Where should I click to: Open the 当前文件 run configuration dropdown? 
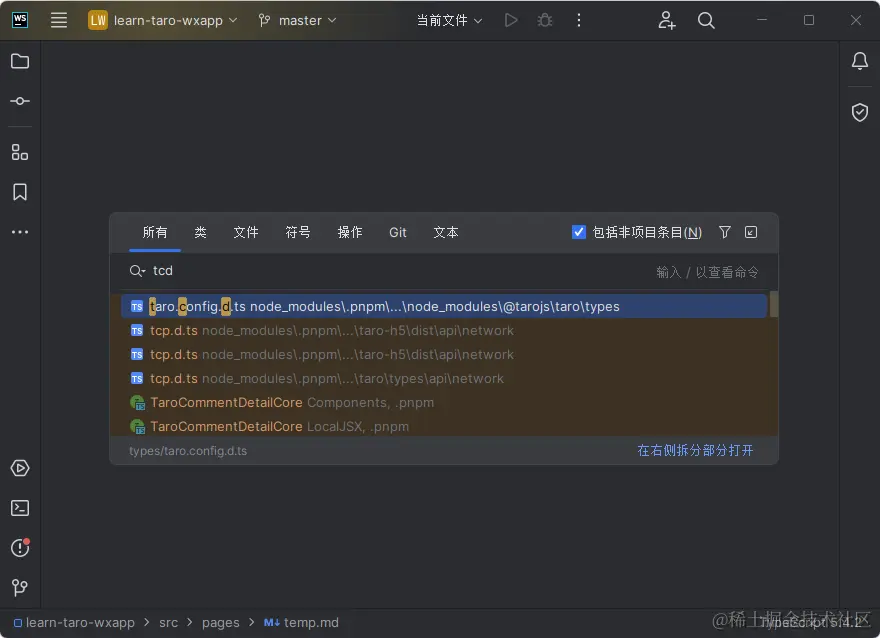(x=449, y=19)
